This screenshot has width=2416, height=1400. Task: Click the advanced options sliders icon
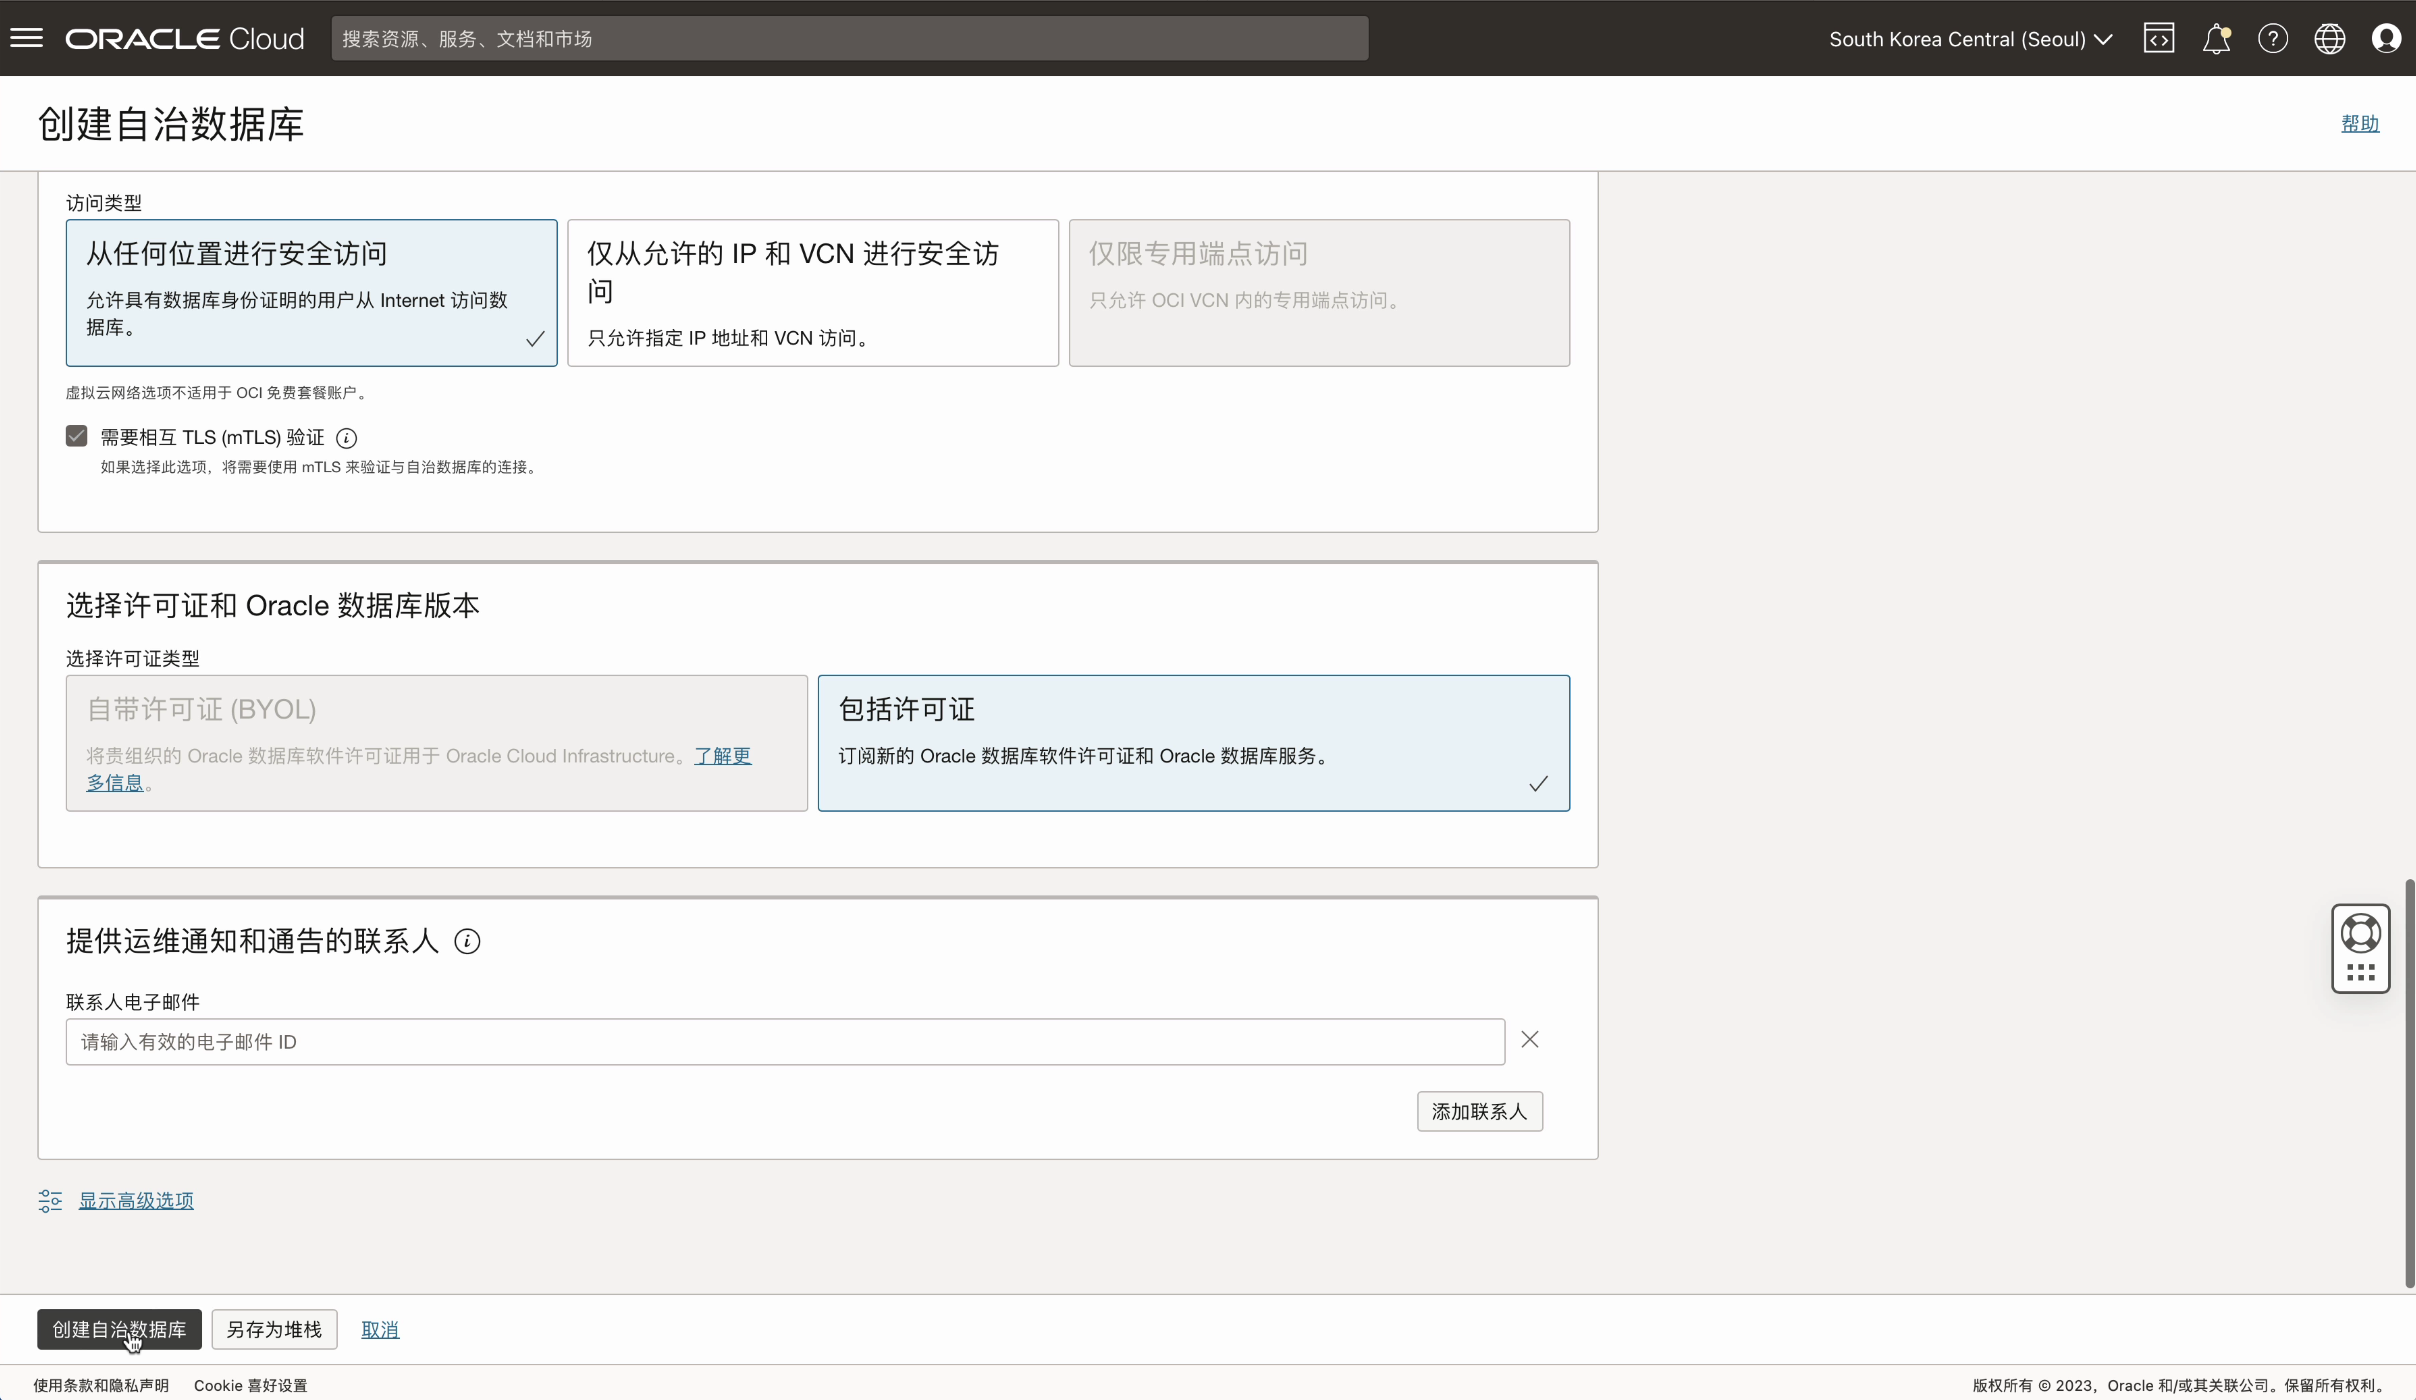coord(50,1201)
